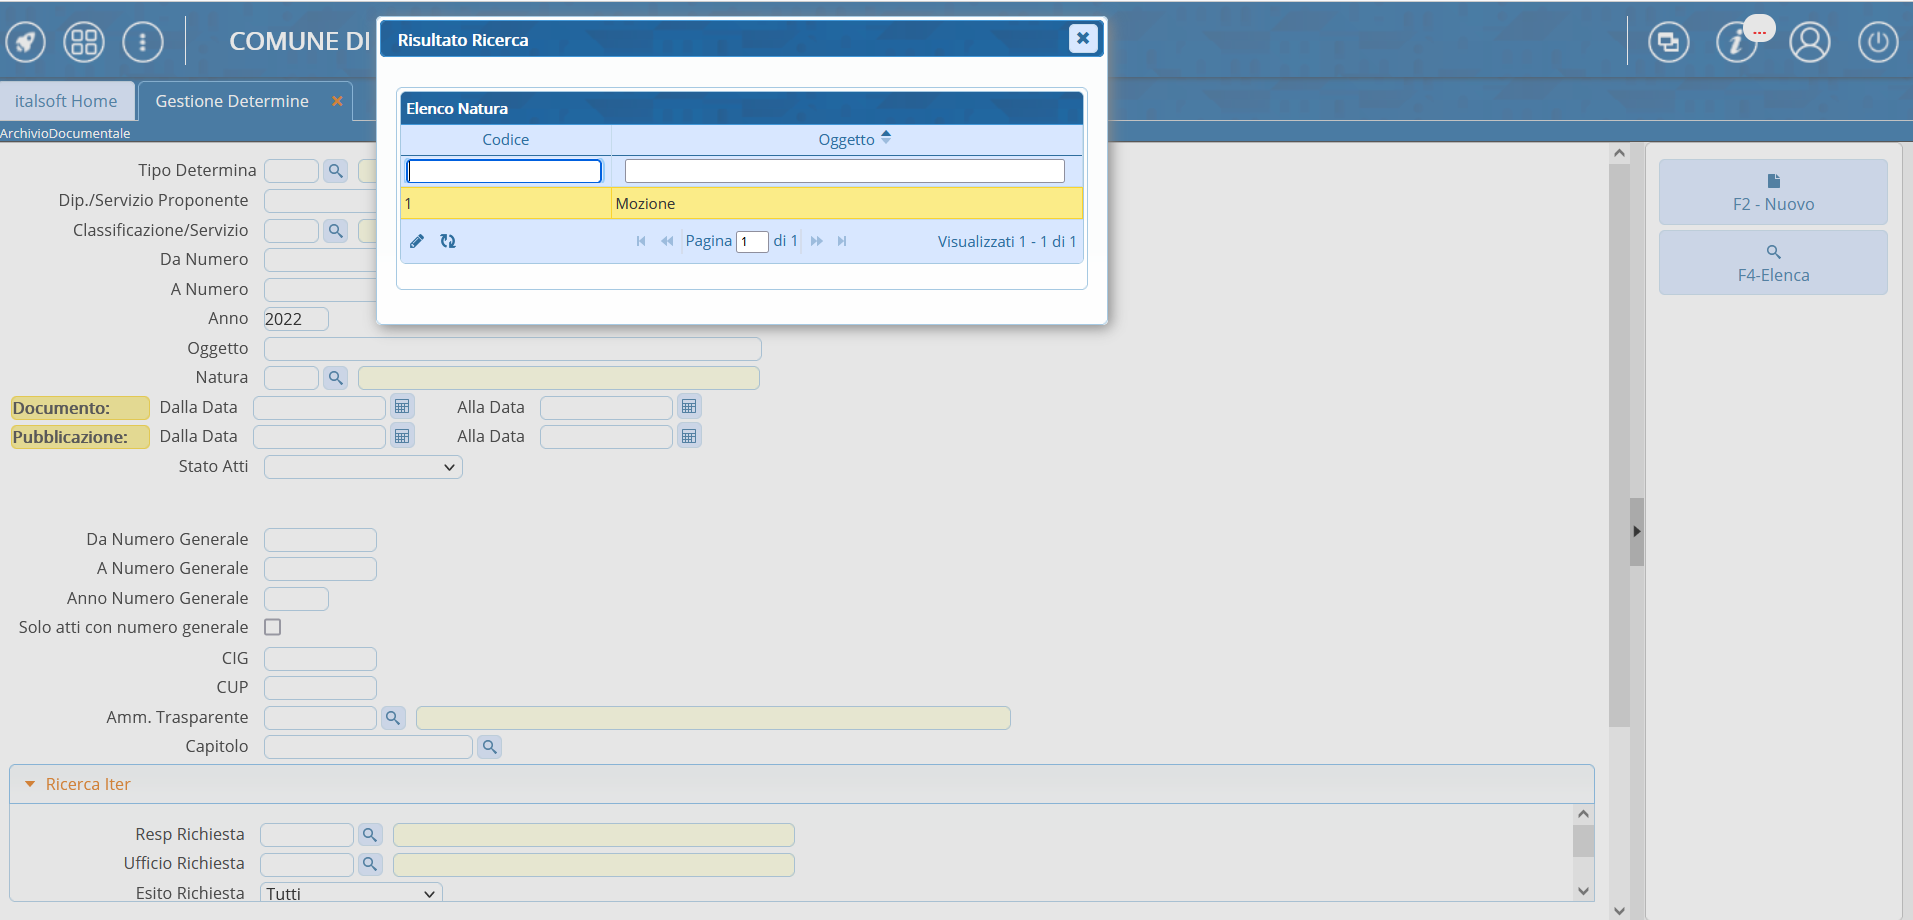The image size is (1913, 920).
Task: Select the Gestione Determine tab
Action: 232,101
